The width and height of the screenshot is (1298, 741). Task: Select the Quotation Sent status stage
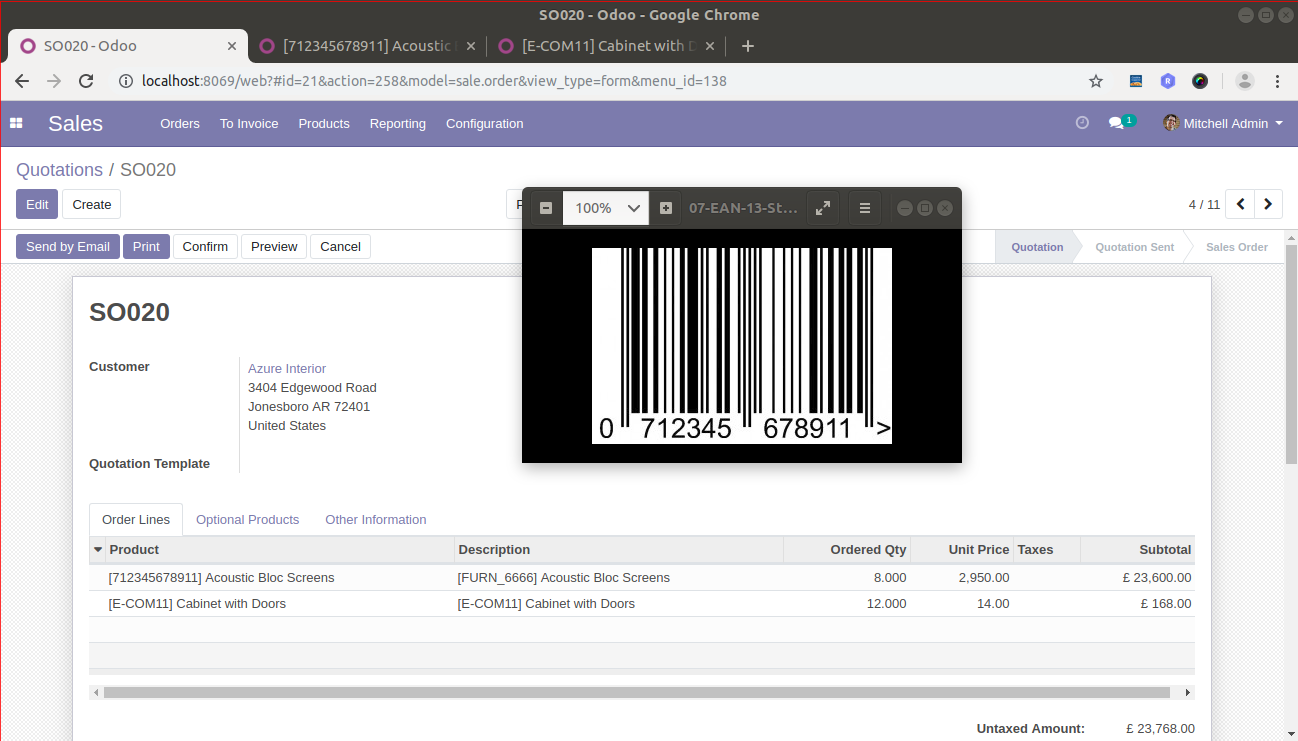point(1134,247)
